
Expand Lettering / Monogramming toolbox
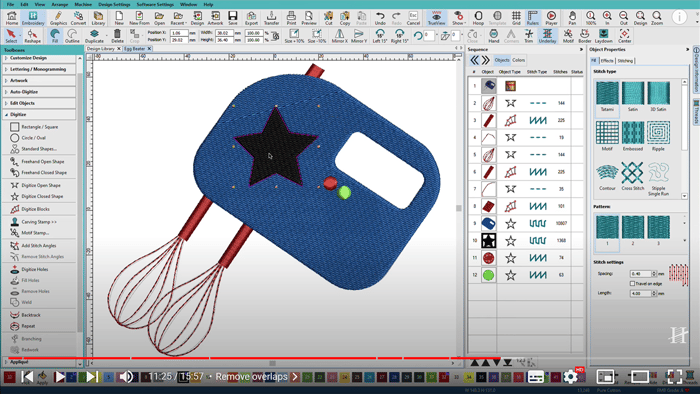[38, 69]
